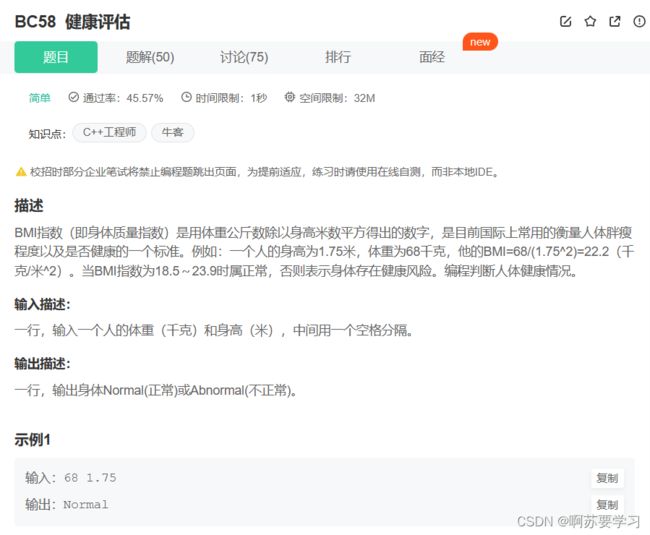Click the yellow warning triangle icon
The image size is (650, 535).
point(21,172)
